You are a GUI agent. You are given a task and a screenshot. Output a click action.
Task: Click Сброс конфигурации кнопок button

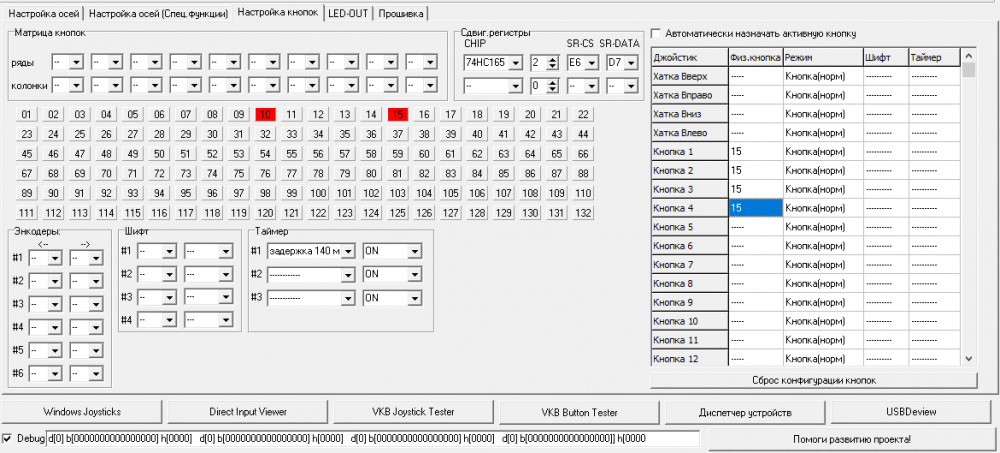813,381
